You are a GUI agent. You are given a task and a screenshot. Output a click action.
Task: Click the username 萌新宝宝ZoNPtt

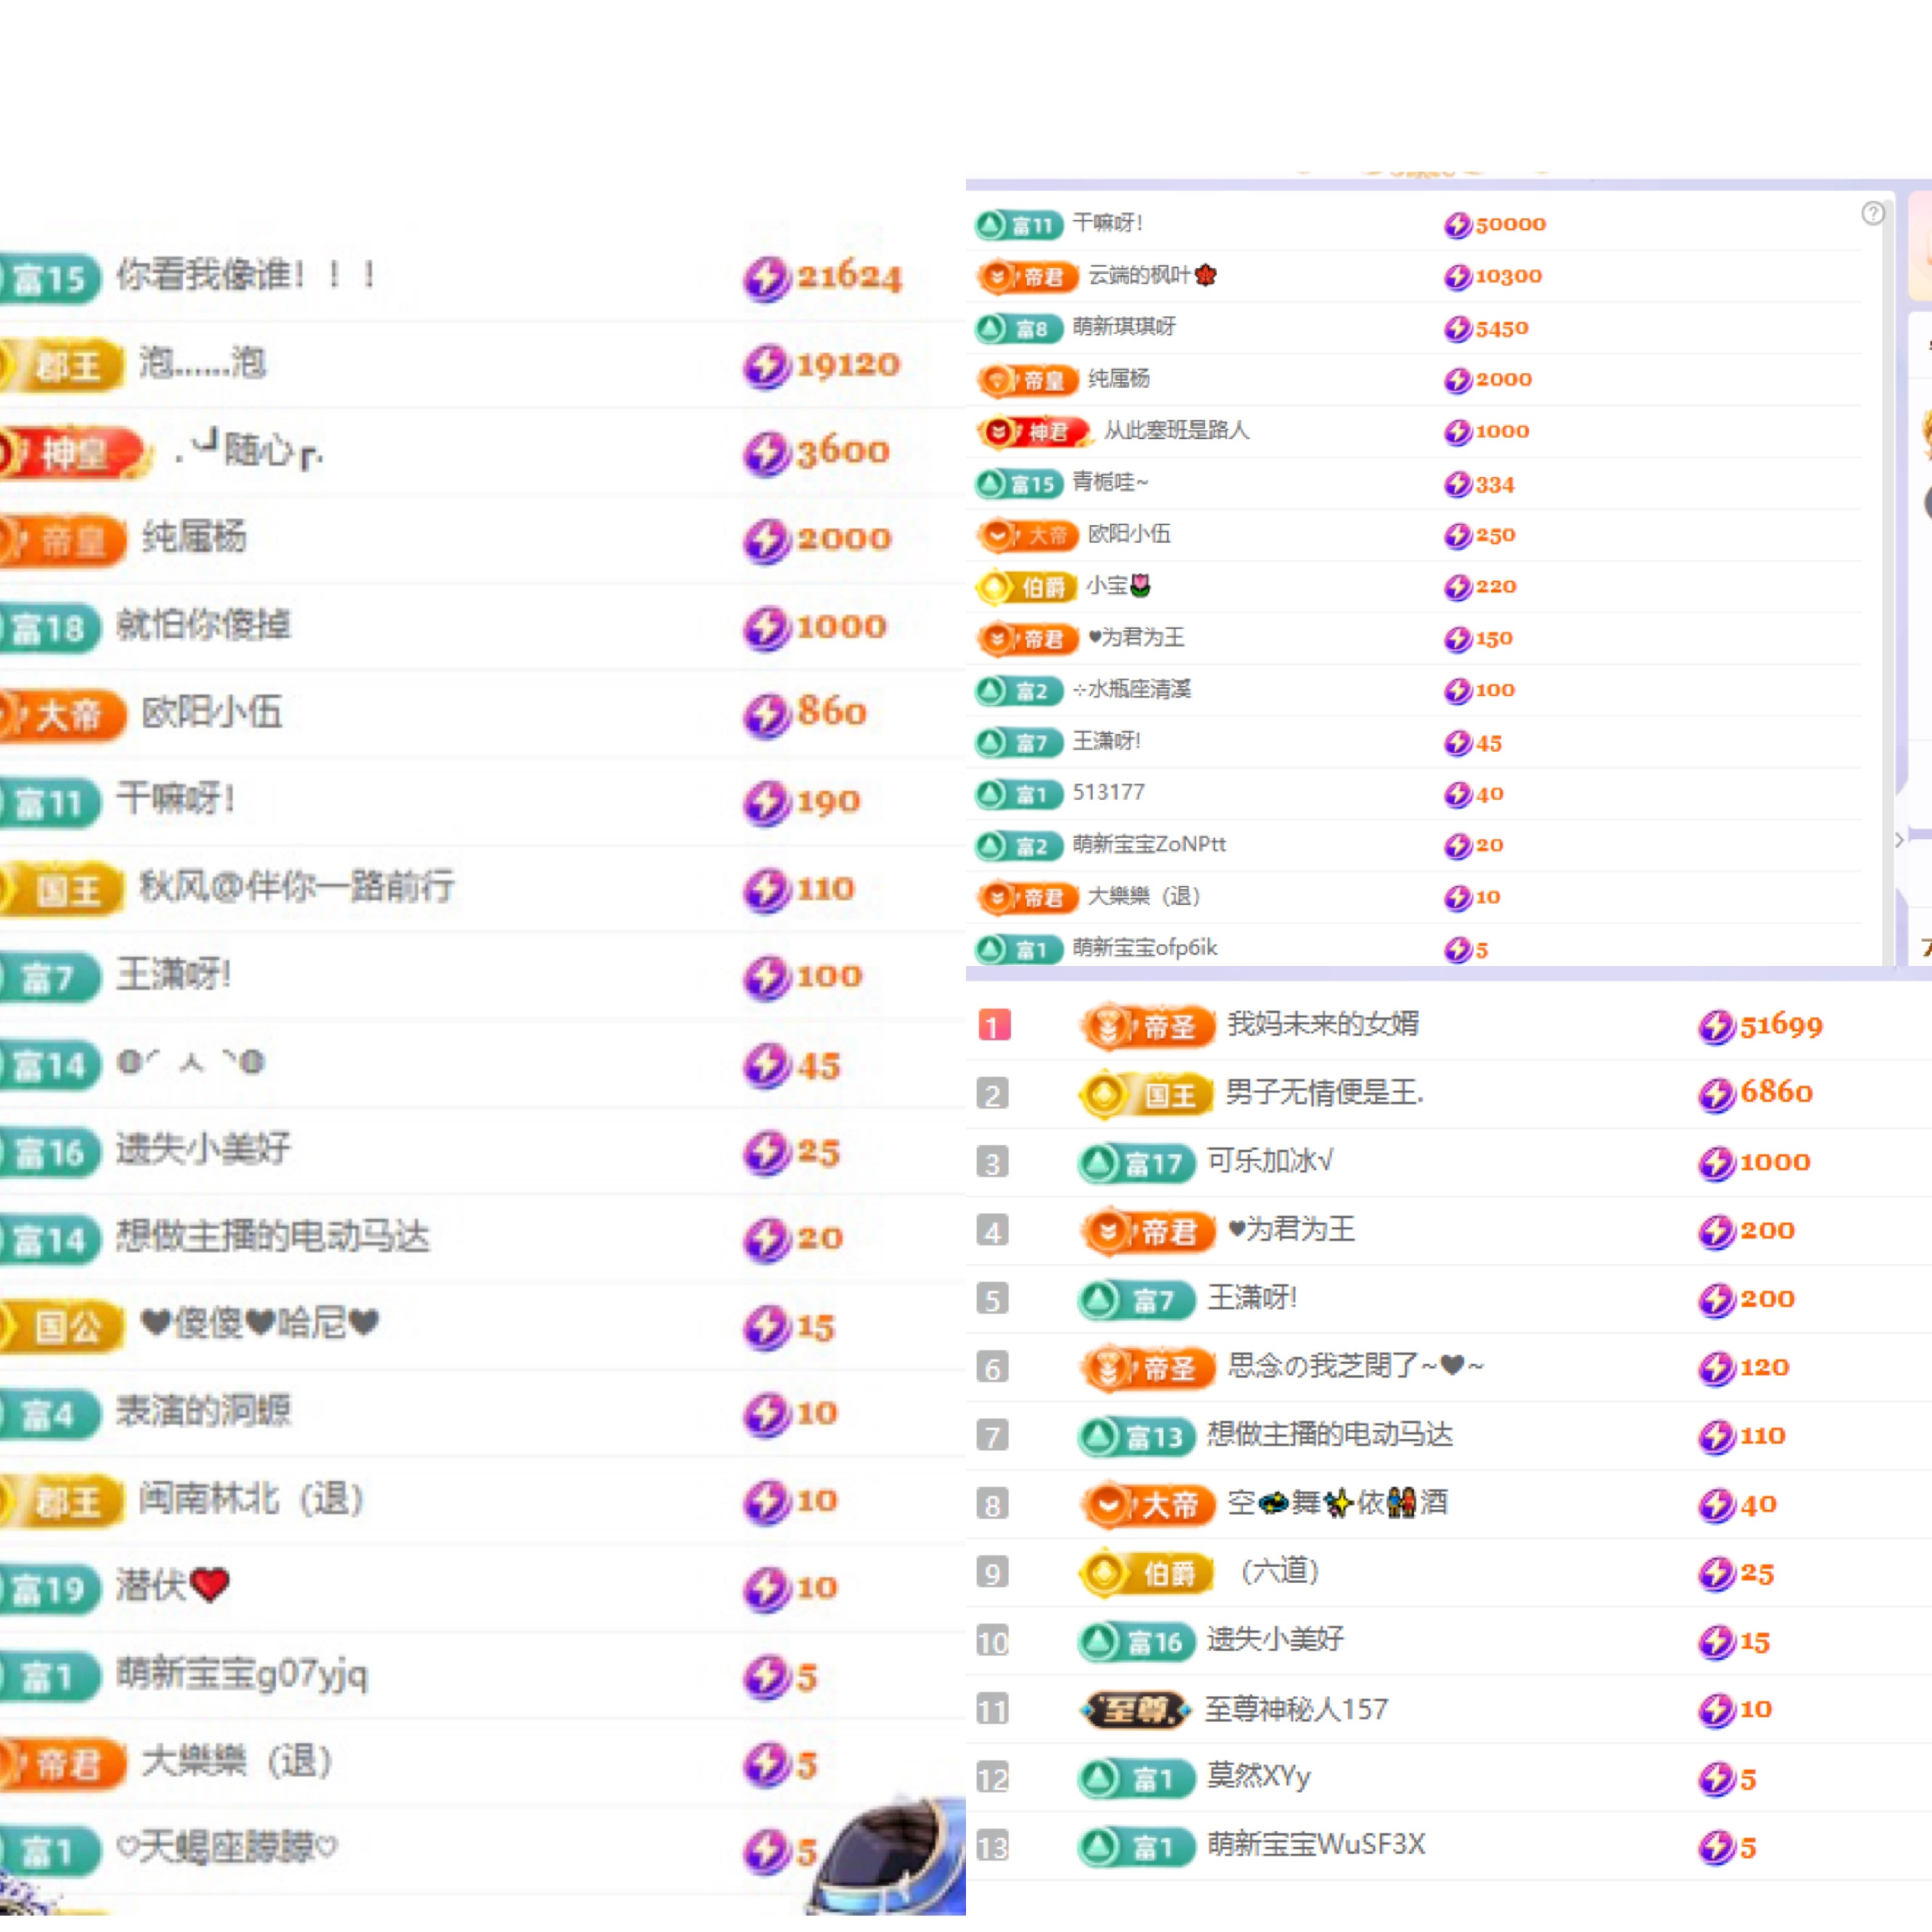click(x=1150, y=845)
